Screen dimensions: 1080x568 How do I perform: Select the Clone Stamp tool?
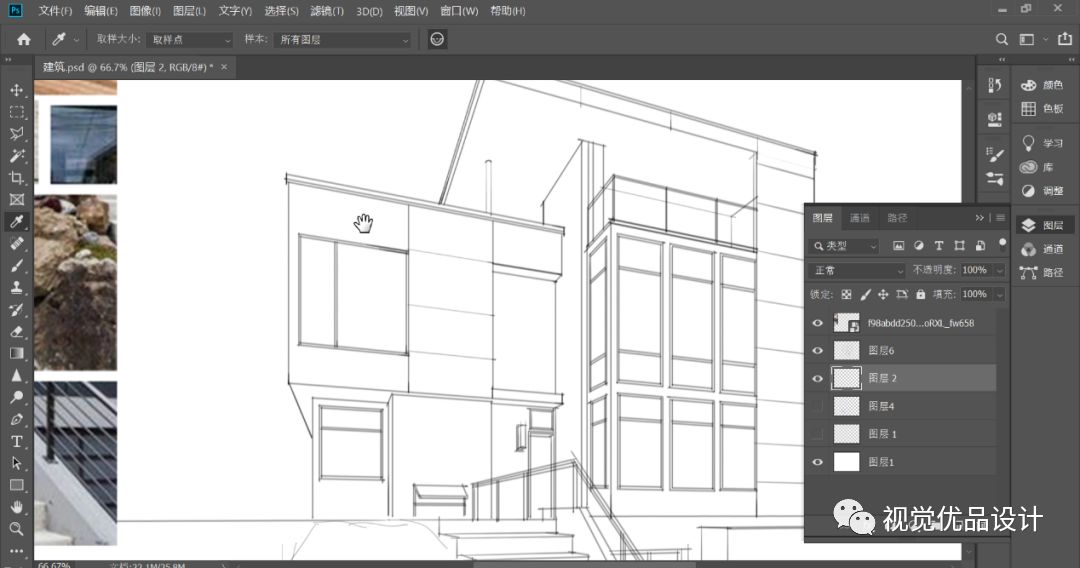17,288
